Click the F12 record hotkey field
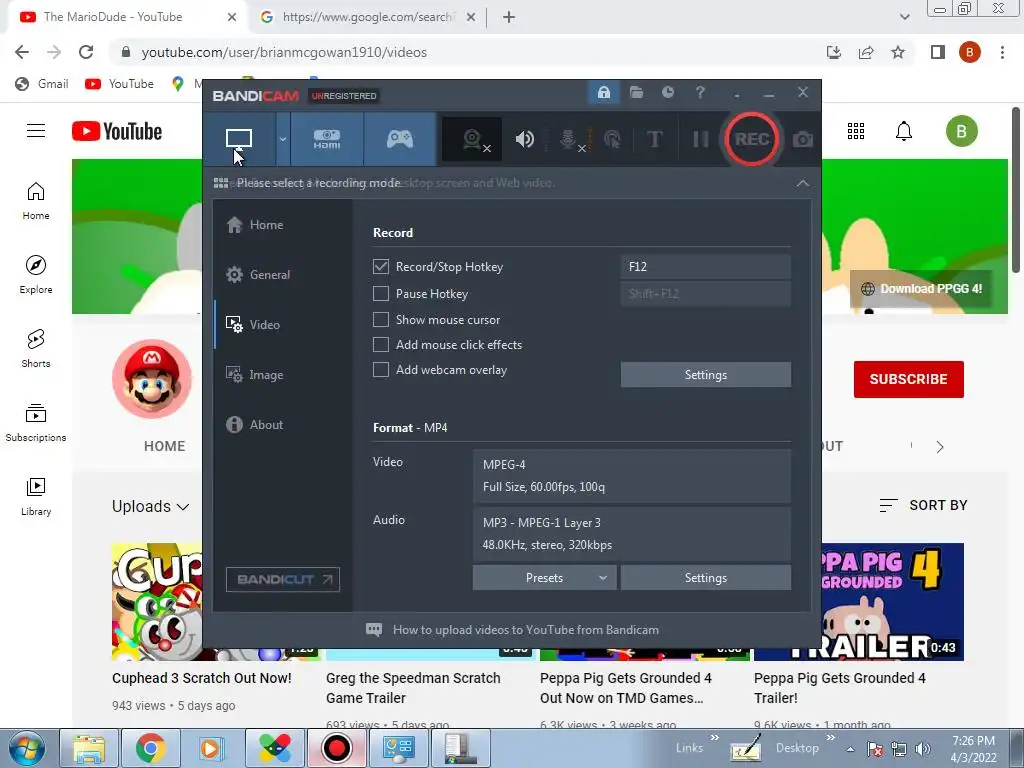Screen dimensions: 1024x768 click(705, 266)
